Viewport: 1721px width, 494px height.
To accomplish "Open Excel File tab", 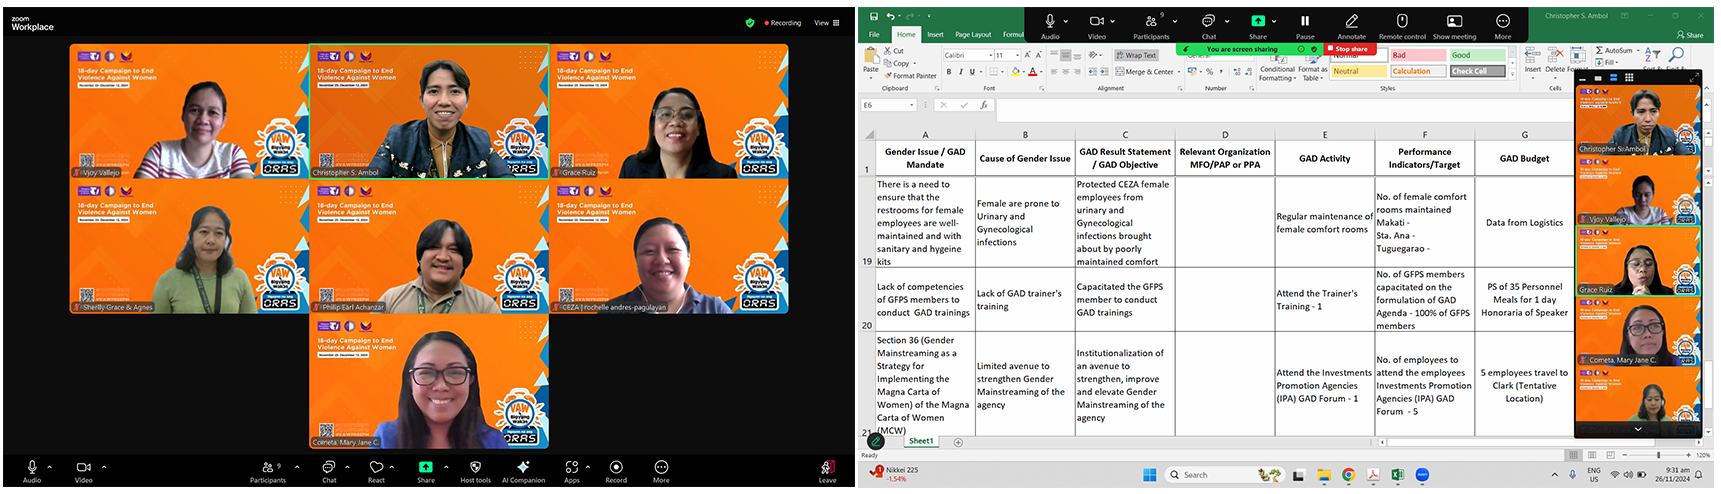I will [x=874, y=34].
